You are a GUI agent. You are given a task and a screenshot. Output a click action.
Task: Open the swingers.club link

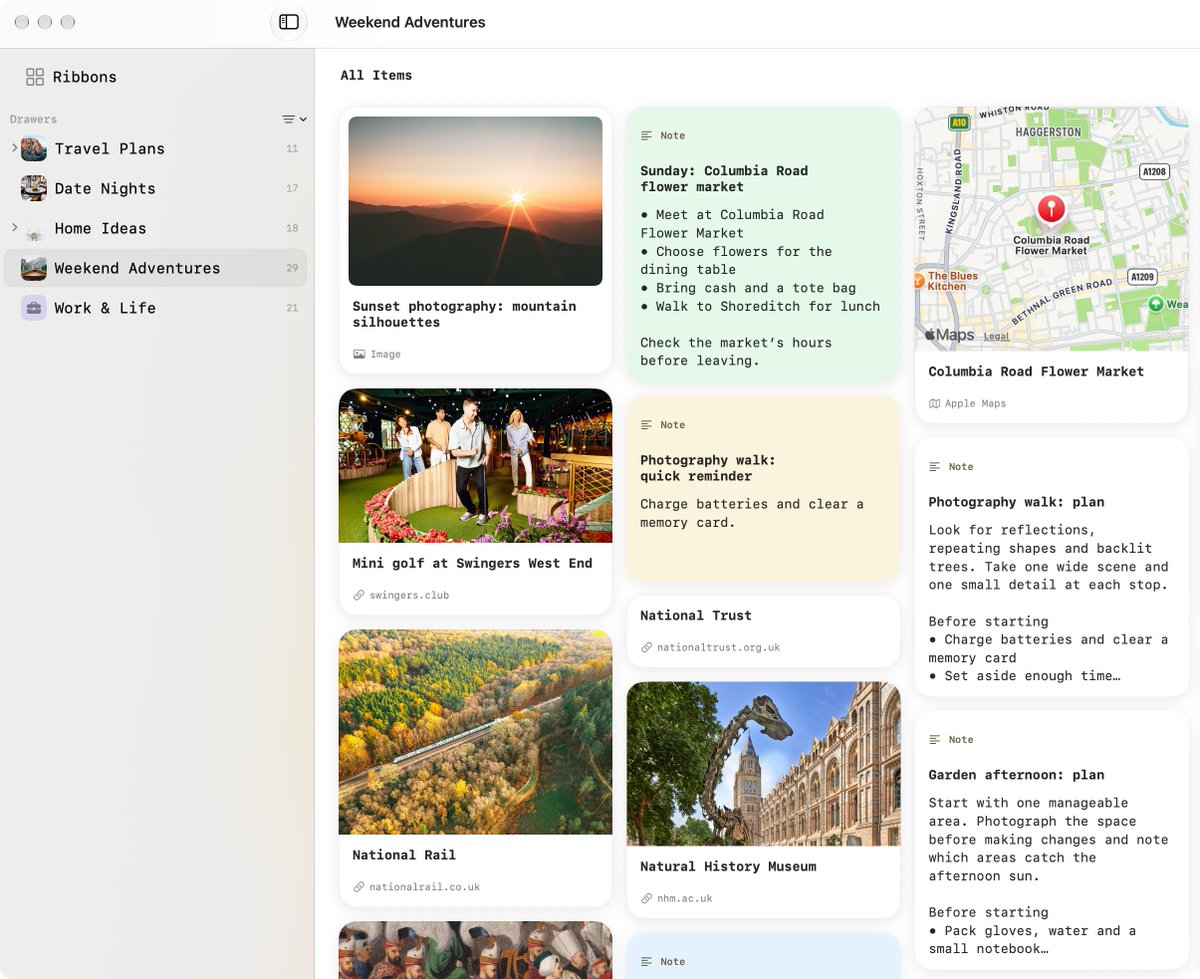tap(409, 595)
